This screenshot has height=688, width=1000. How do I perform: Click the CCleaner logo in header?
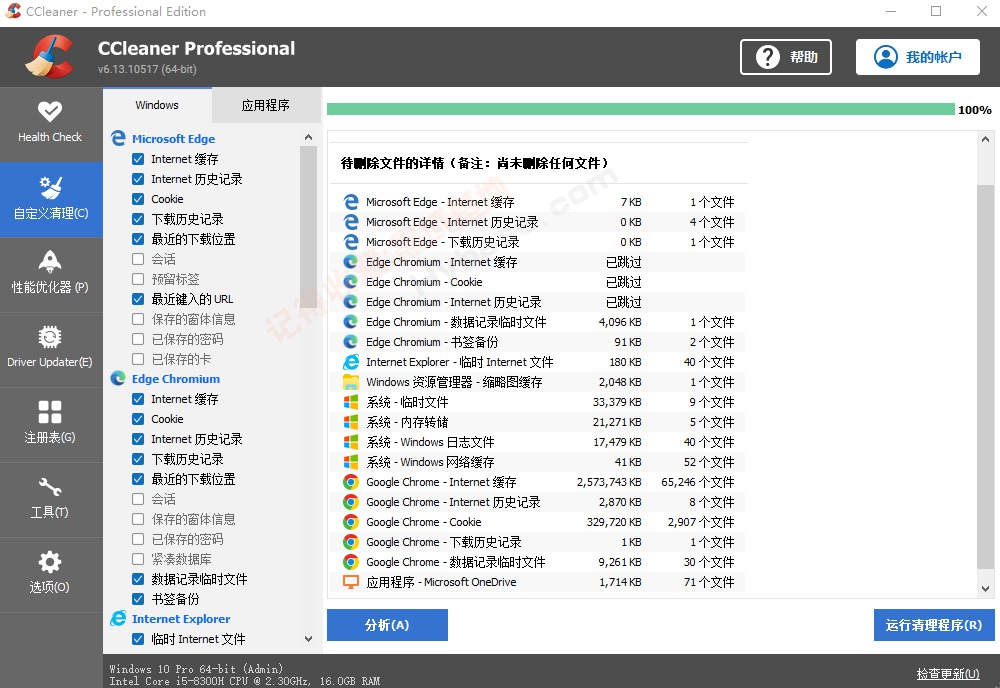click(49, 56)
